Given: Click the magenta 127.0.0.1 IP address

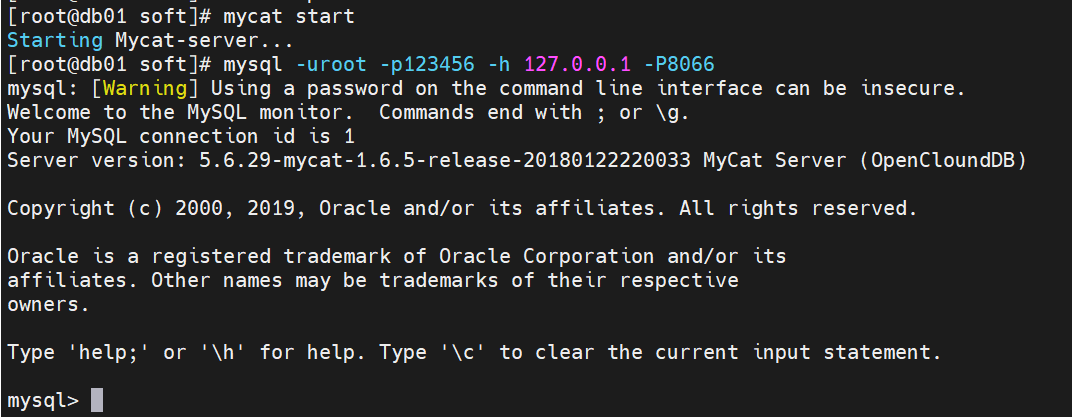Looking at the screenshot, I should [x=578, y=65].
